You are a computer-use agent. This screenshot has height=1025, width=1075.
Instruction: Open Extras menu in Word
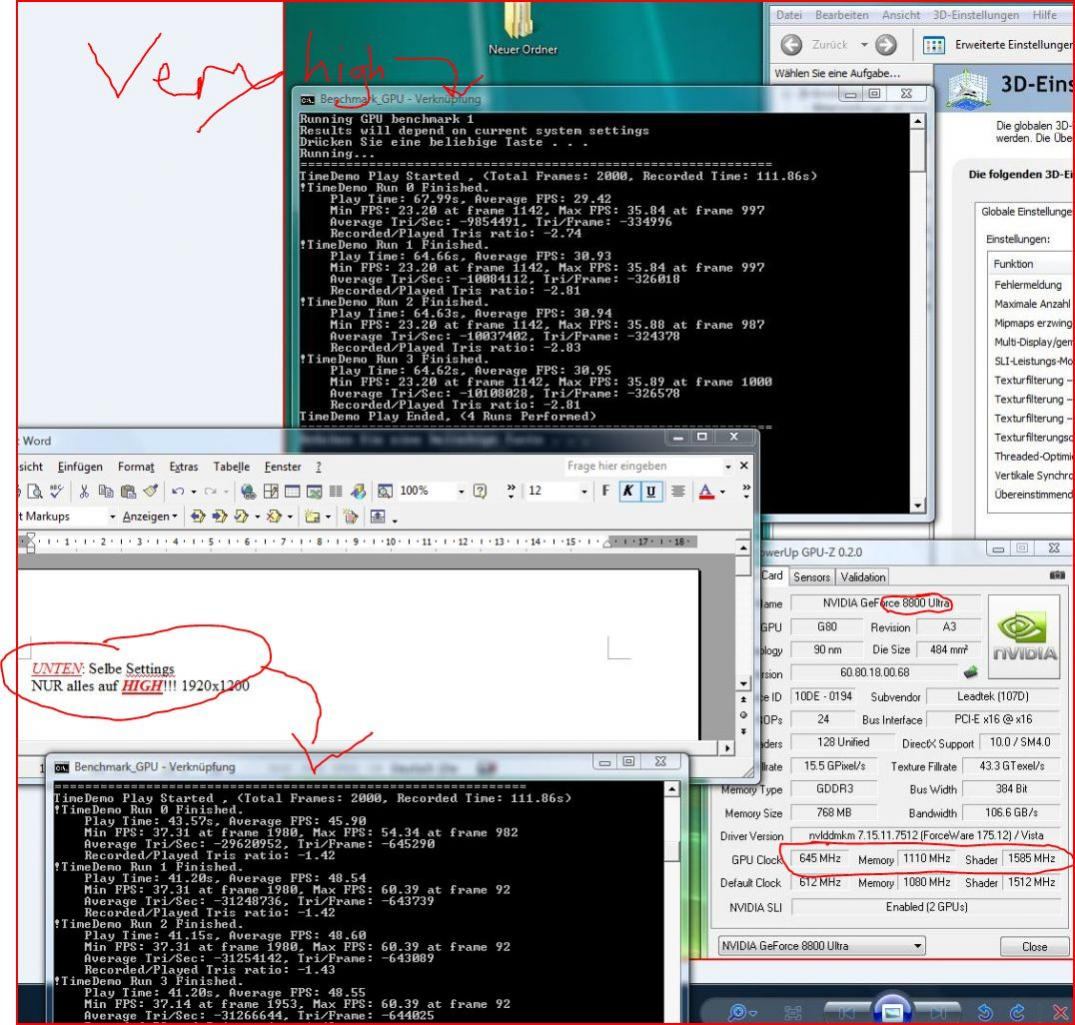coord(184,467)
